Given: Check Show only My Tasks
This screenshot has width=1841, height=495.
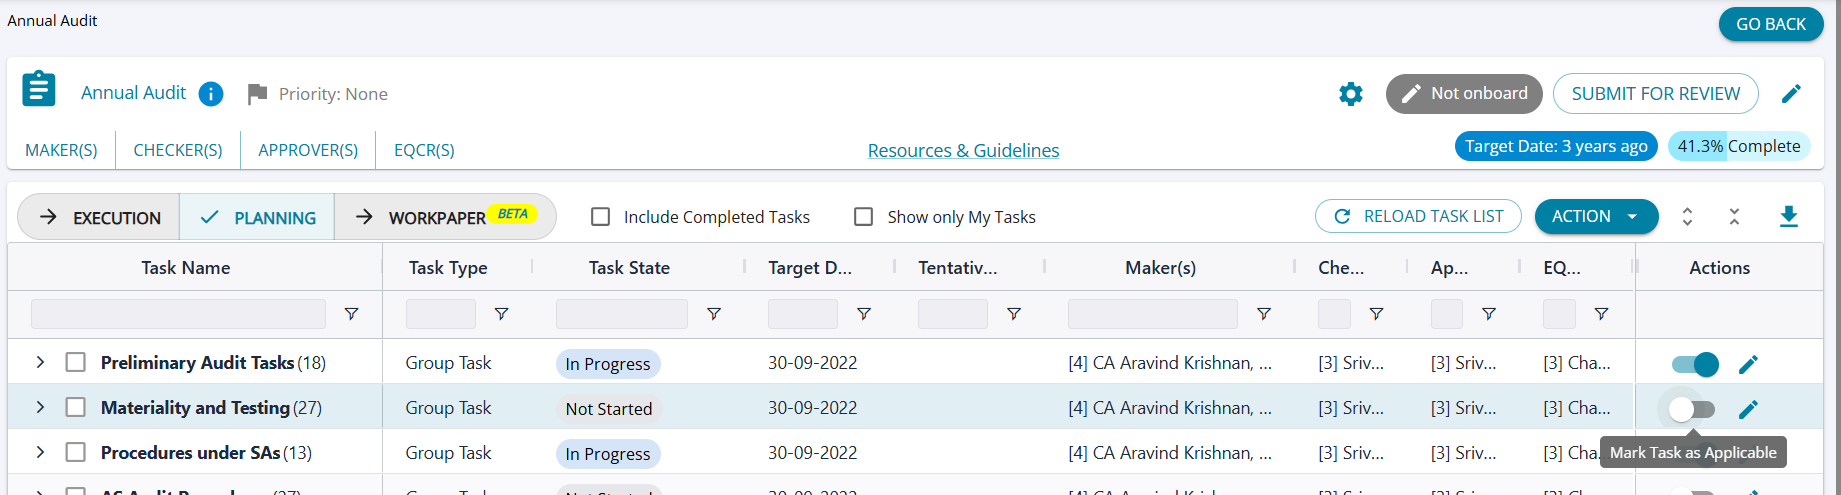Looking at the screenshot, I should [864, 217].
